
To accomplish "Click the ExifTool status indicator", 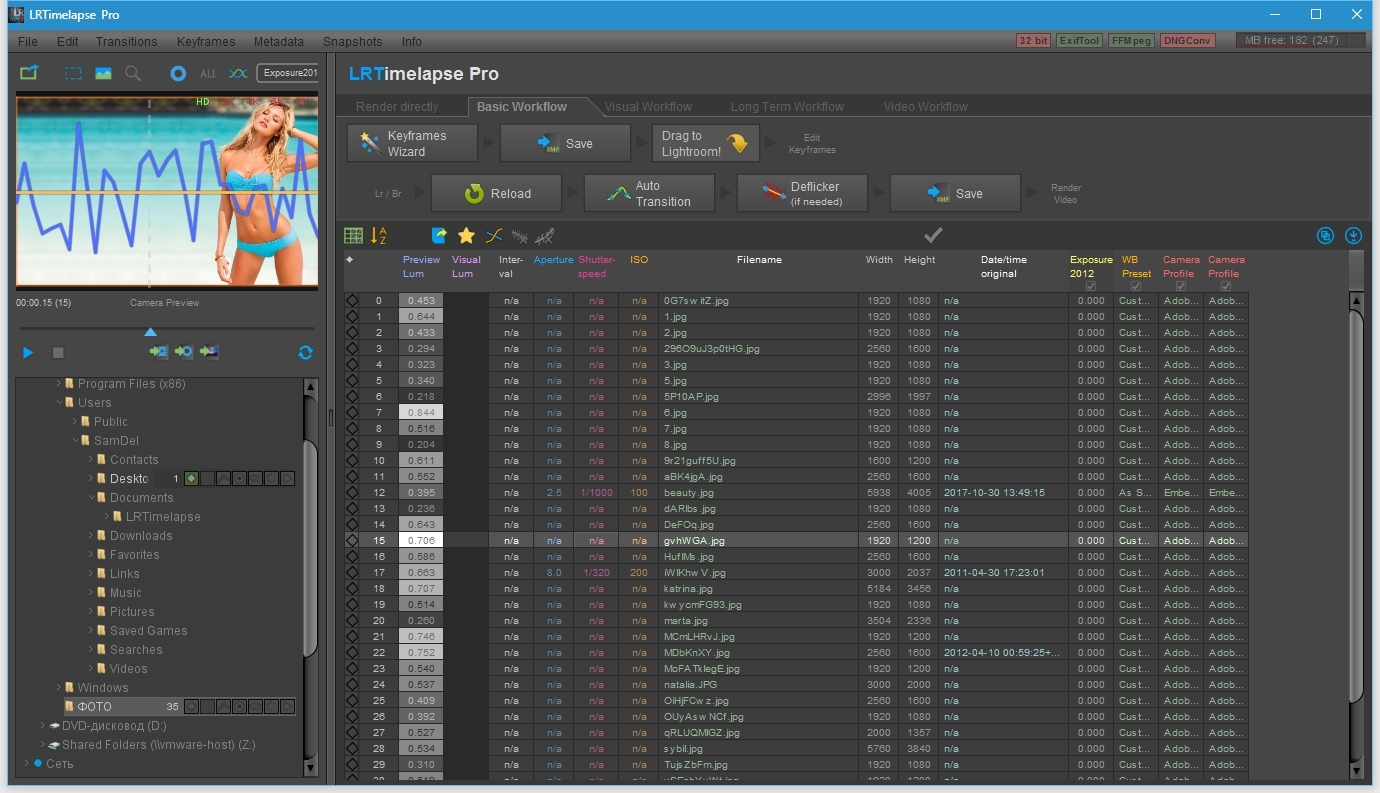I will click(1079, 41).
